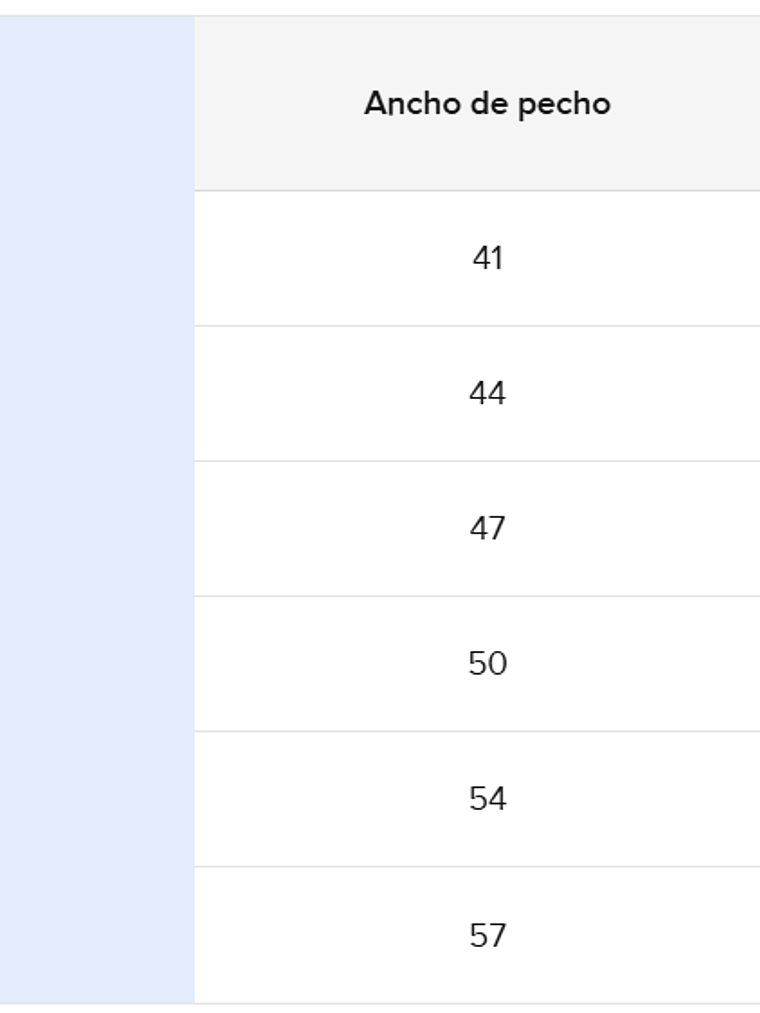Select the blue cell beside row 50
Screen dimensions: 760x1013
click(97, 663)
